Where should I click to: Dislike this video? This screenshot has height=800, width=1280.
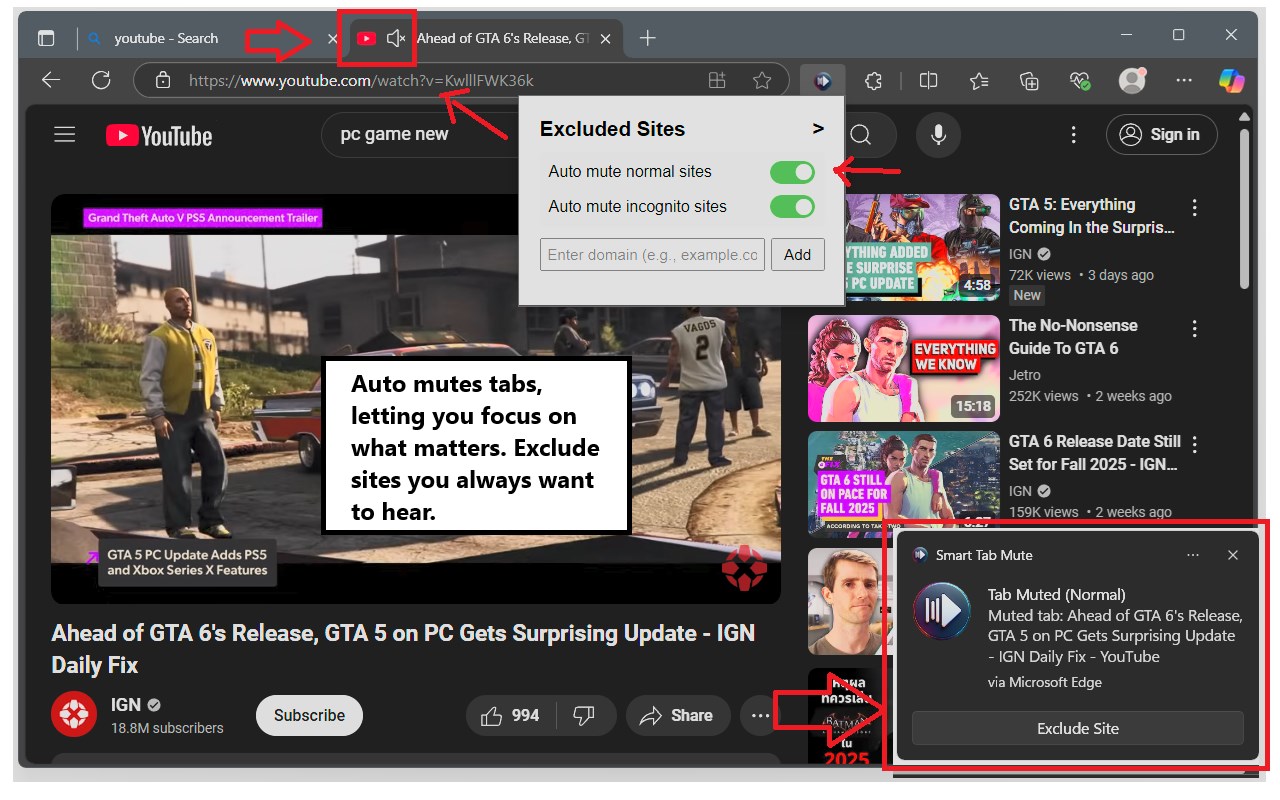tap(584, 715)
